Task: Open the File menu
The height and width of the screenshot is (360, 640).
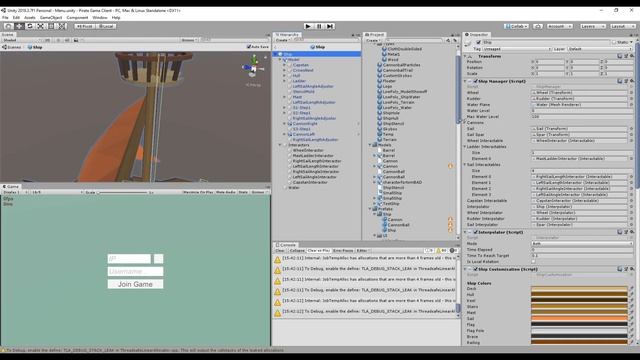Action: point(5,18)
